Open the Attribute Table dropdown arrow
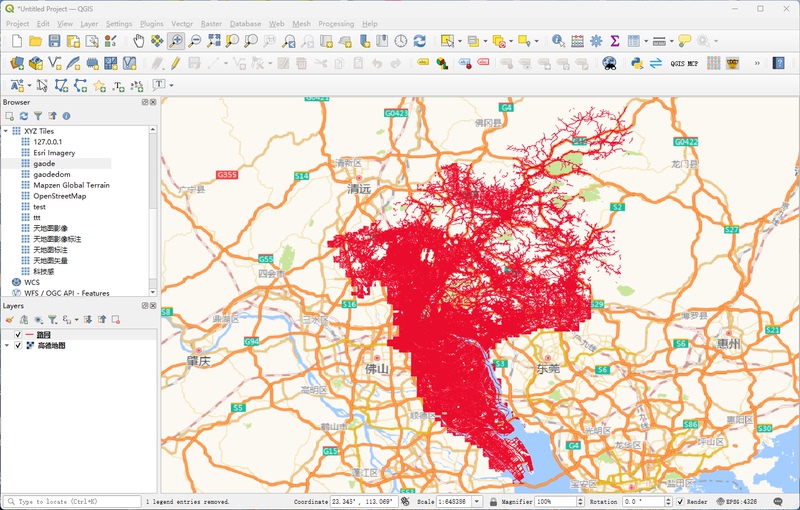Viewport: 800px width, 510px height. 646,41
